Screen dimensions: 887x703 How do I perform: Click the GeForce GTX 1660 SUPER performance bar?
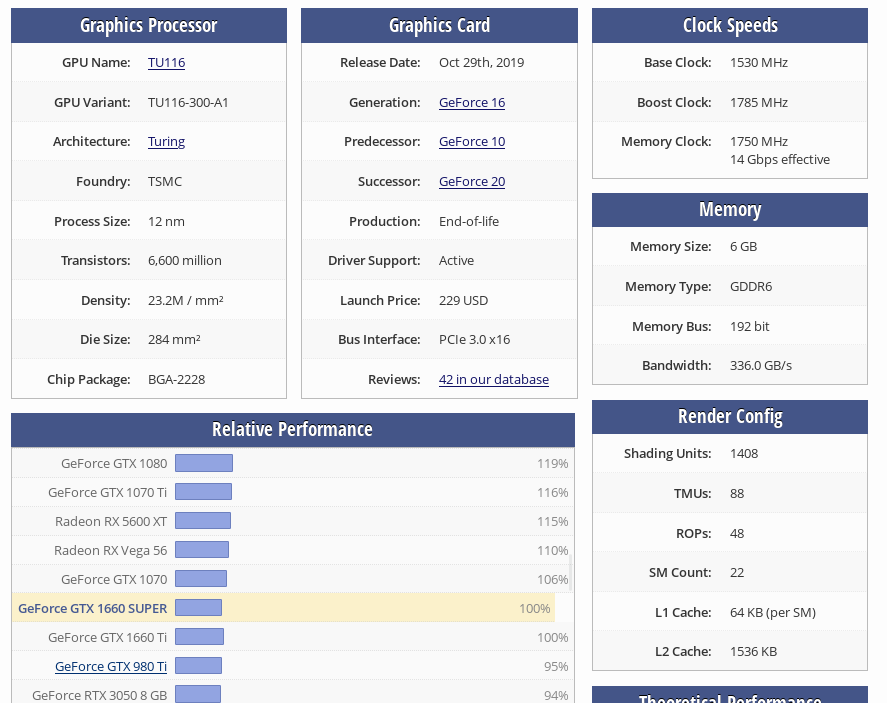pyautogui.click(x=198, y=607)
